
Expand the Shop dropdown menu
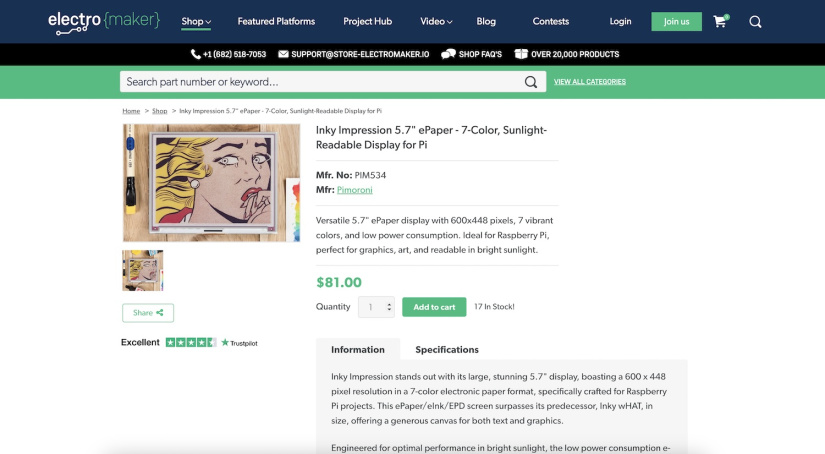tap(196, 21)
